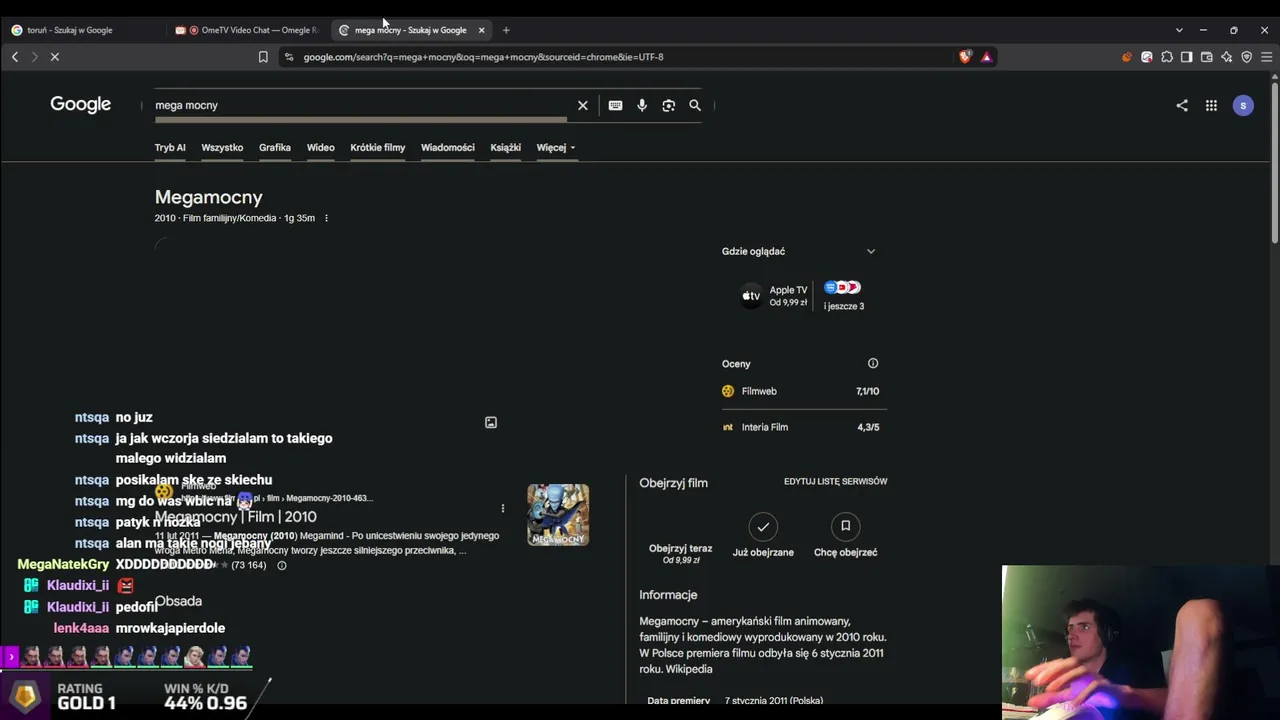This screenshot has width=1280, height=720.
Task: Open the extension icon with red dot
Action: click(1147, 57)
